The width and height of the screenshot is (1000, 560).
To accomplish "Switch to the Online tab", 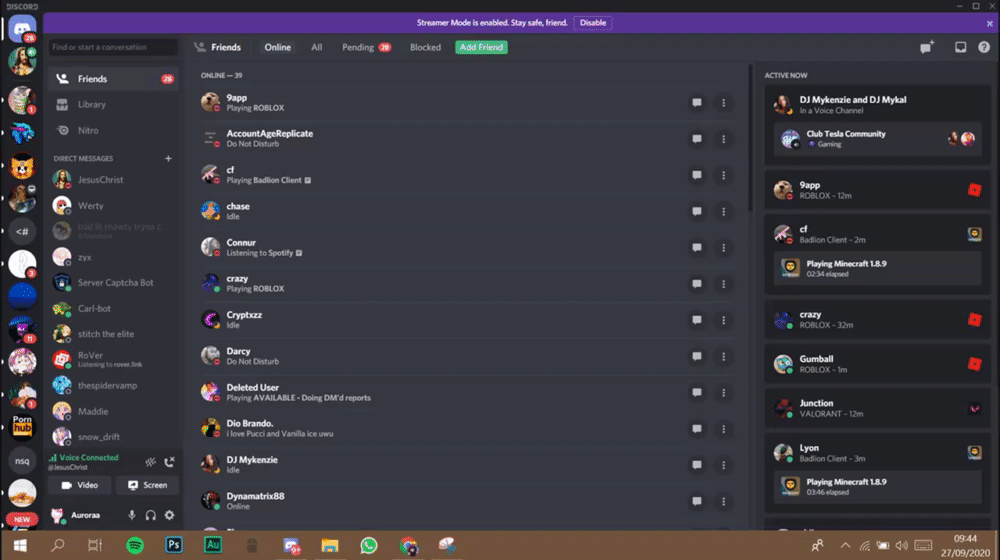I will click(x=277, y=47).
